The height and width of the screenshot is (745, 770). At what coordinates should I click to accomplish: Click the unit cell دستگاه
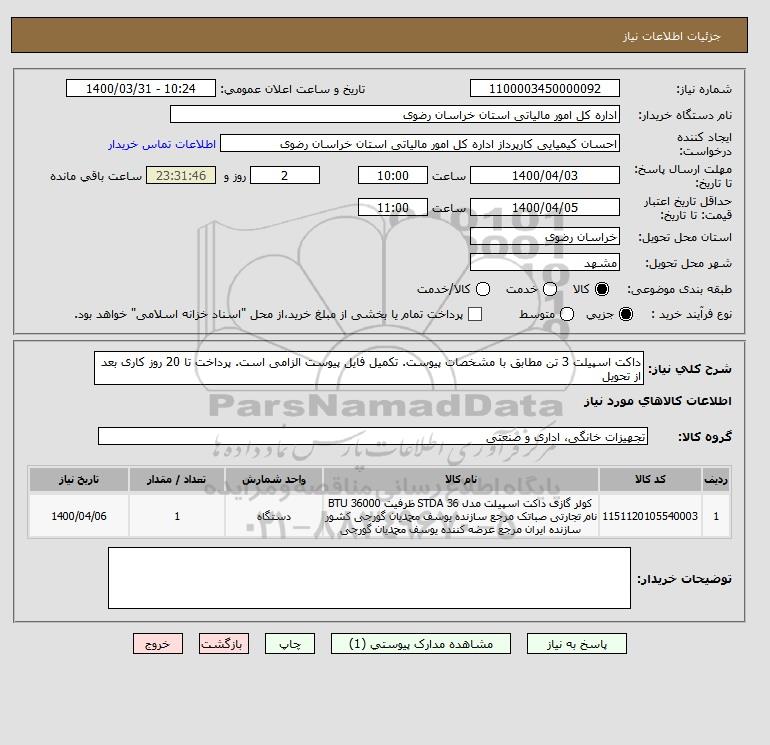coord(274,516)
